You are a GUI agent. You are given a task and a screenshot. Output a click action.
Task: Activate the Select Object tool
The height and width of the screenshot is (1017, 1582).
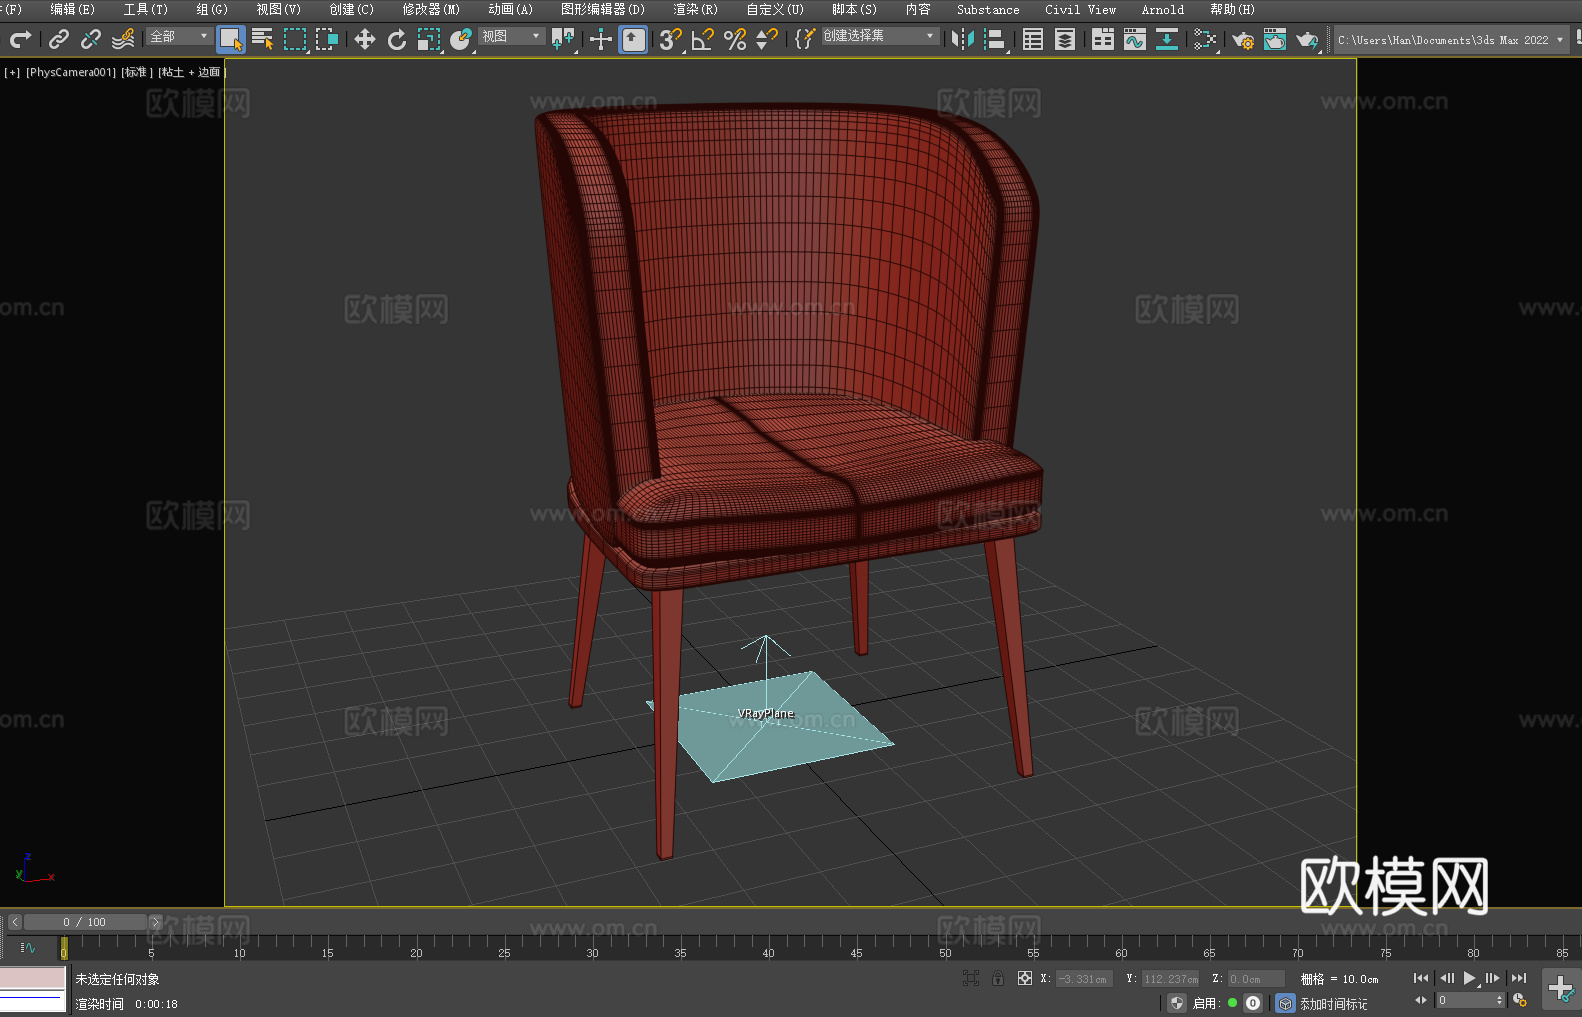click(231, 39)
